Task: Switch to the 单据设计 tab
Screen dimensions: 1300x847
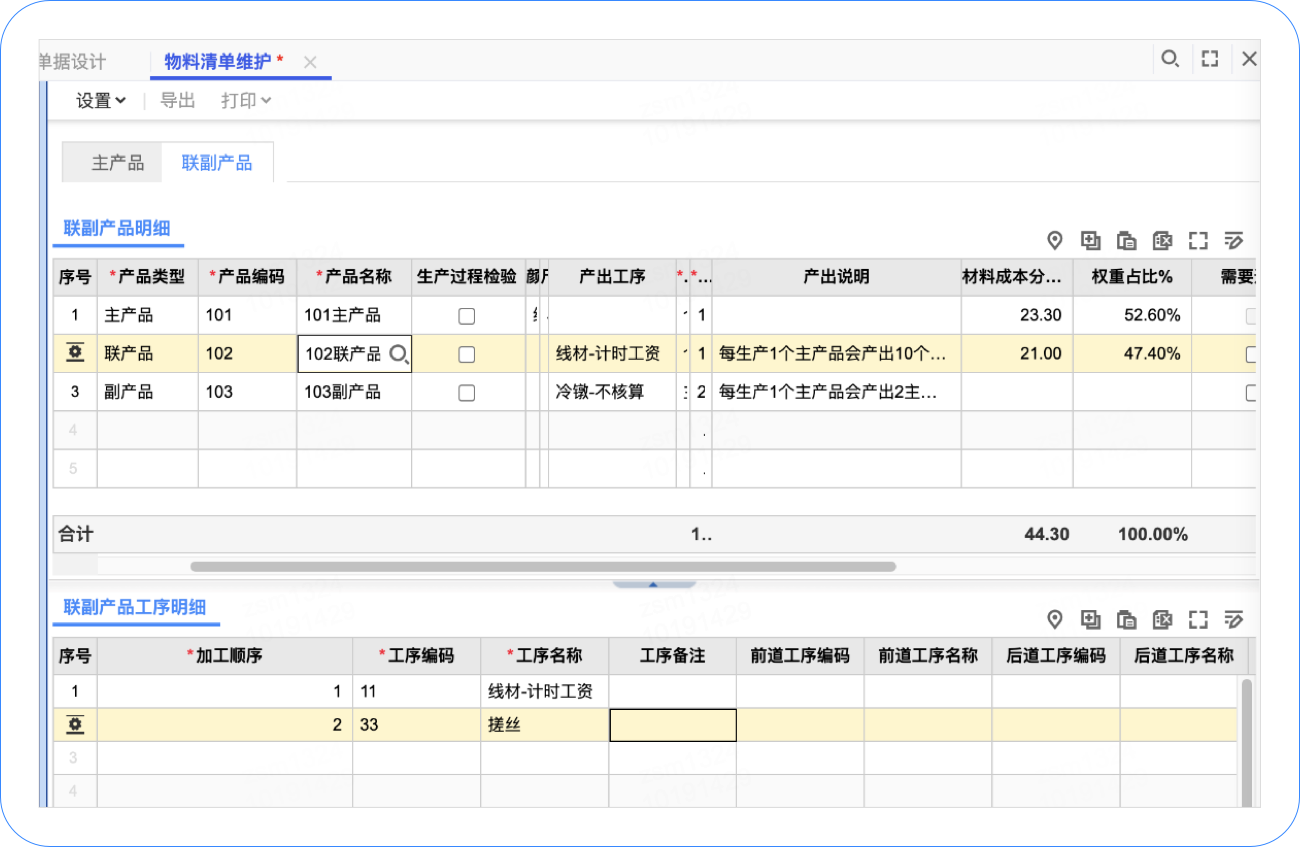Action: 72,61
